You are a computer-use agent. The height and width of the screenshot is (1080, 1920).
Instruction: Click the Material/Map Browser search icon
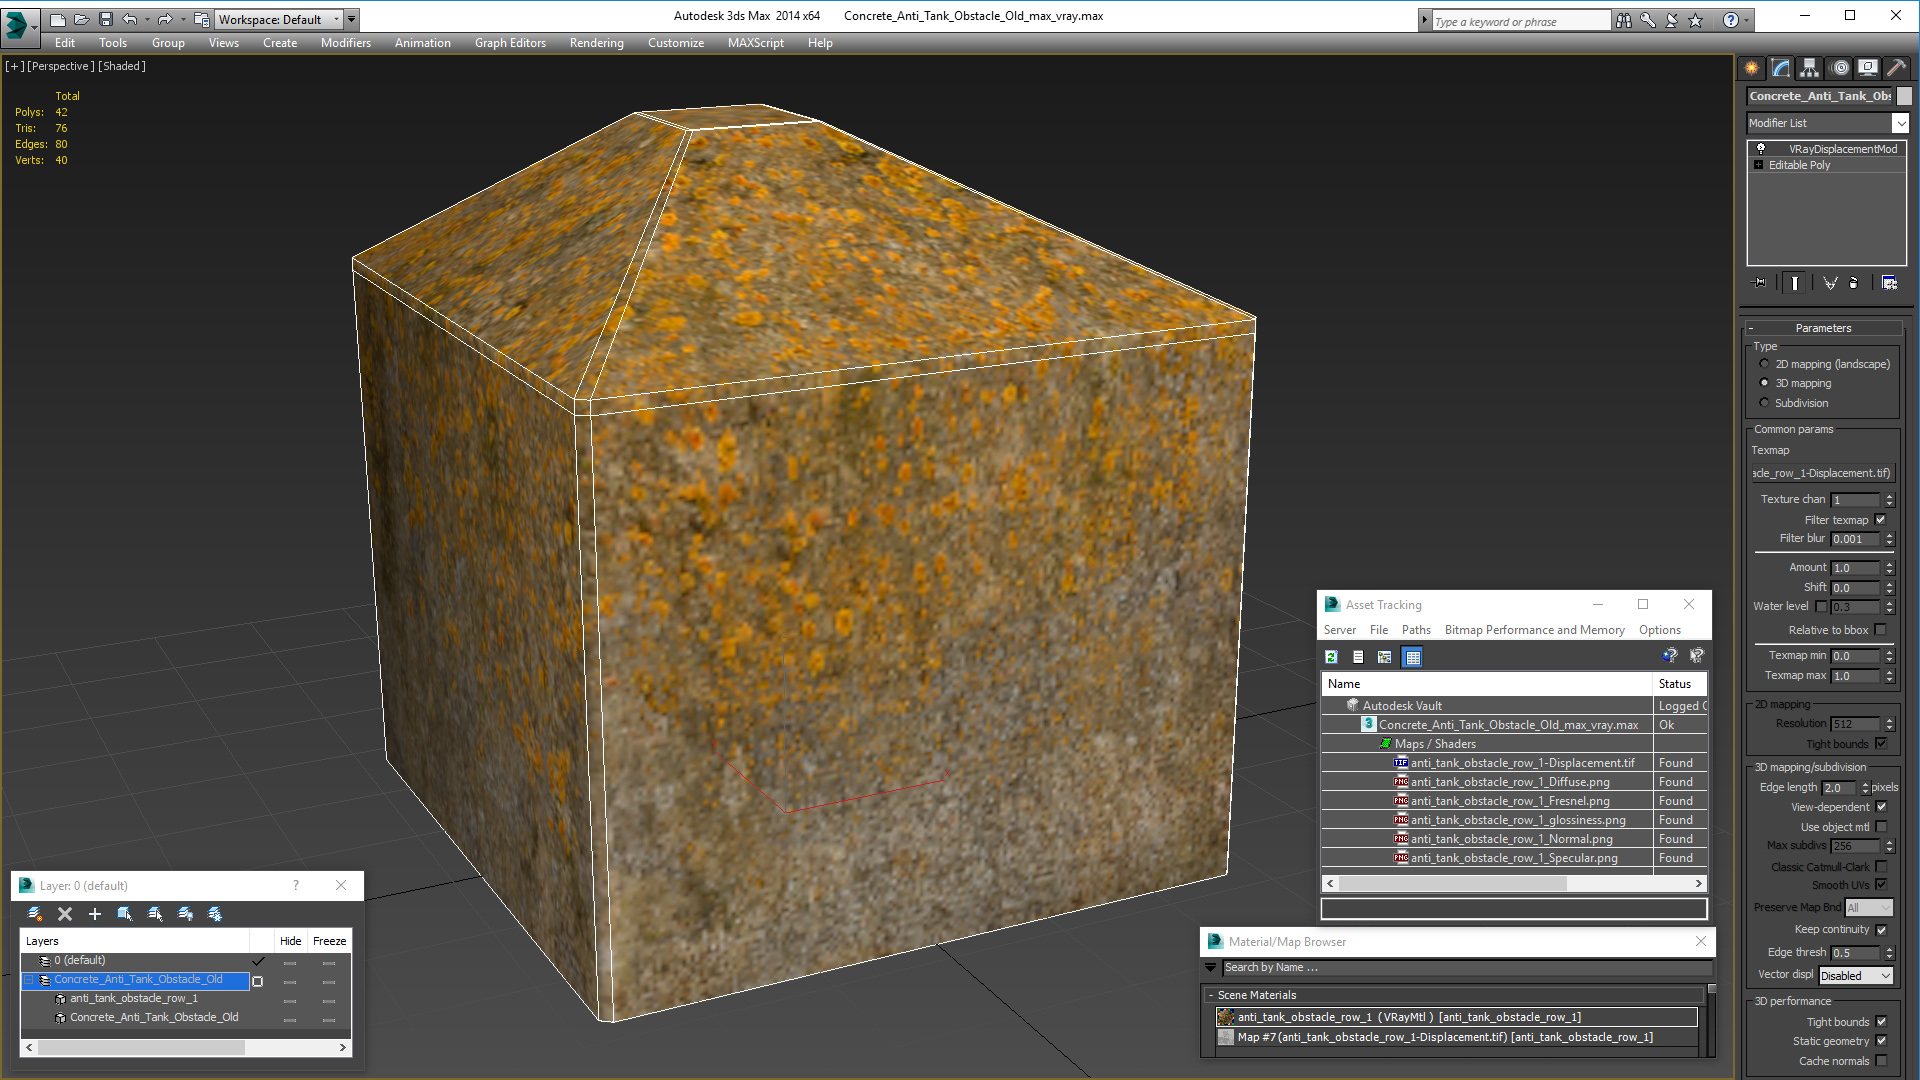pos(1211,967)
